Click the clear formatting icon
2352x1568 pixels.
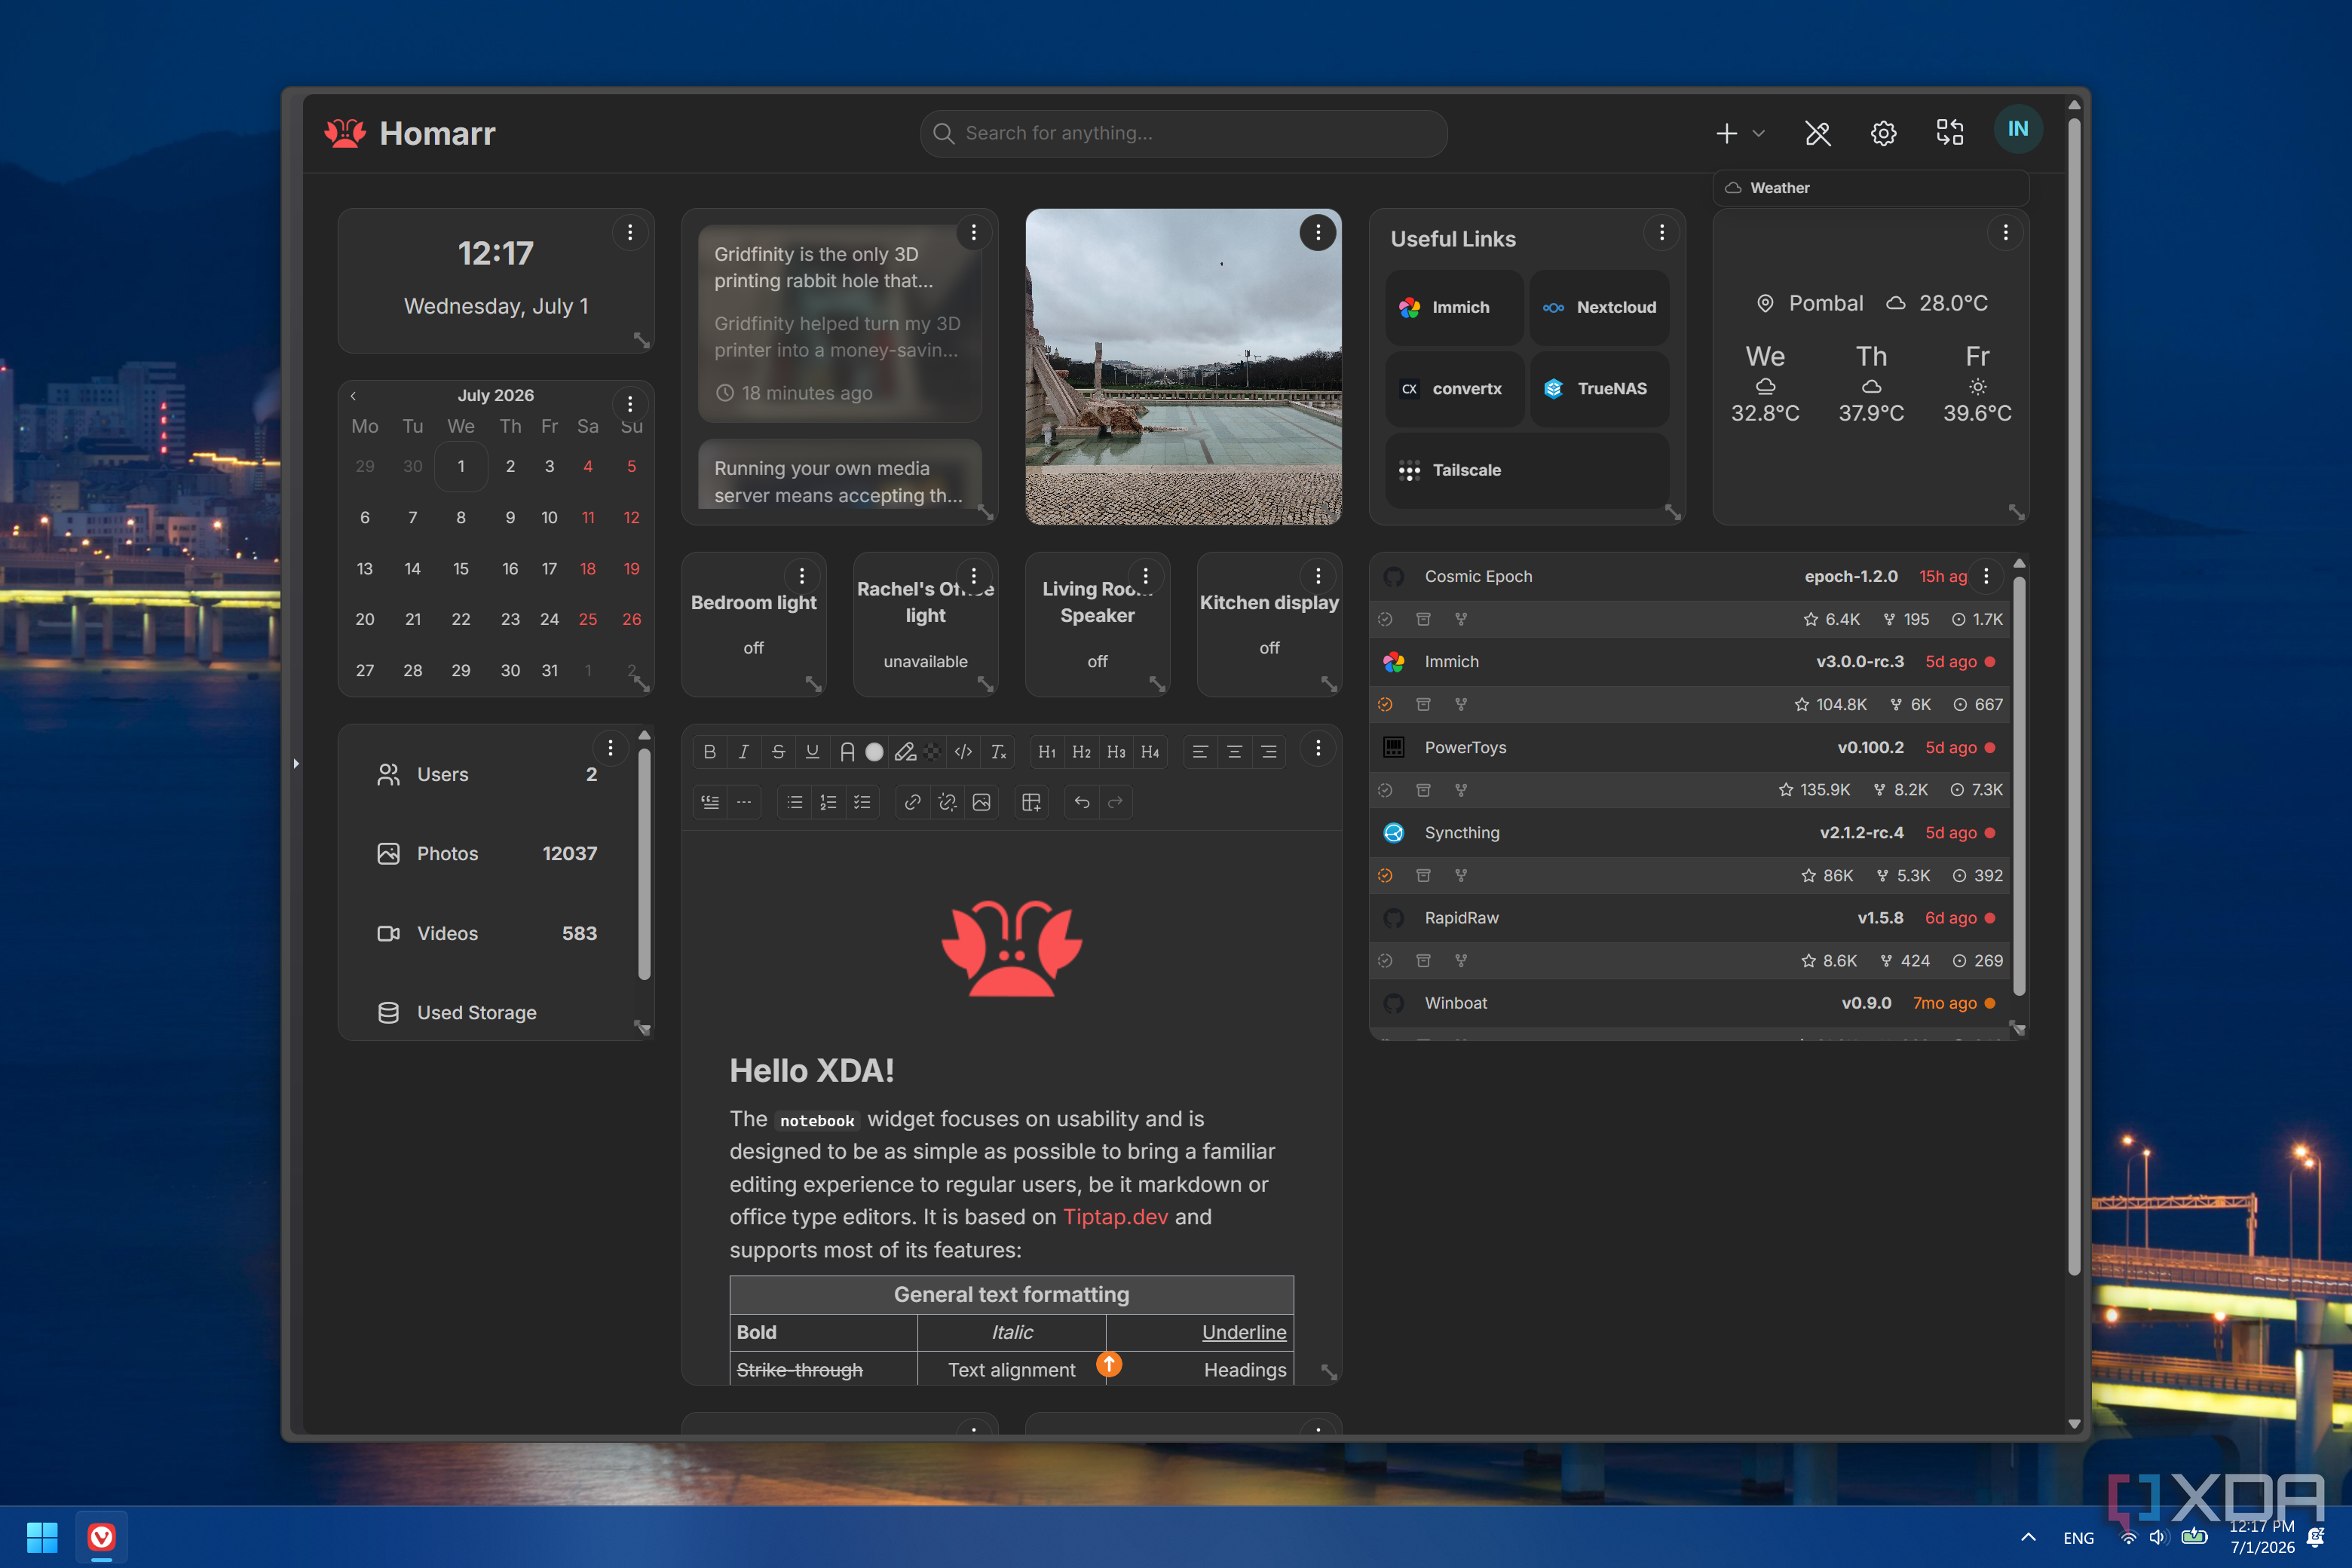coord(998,752)
